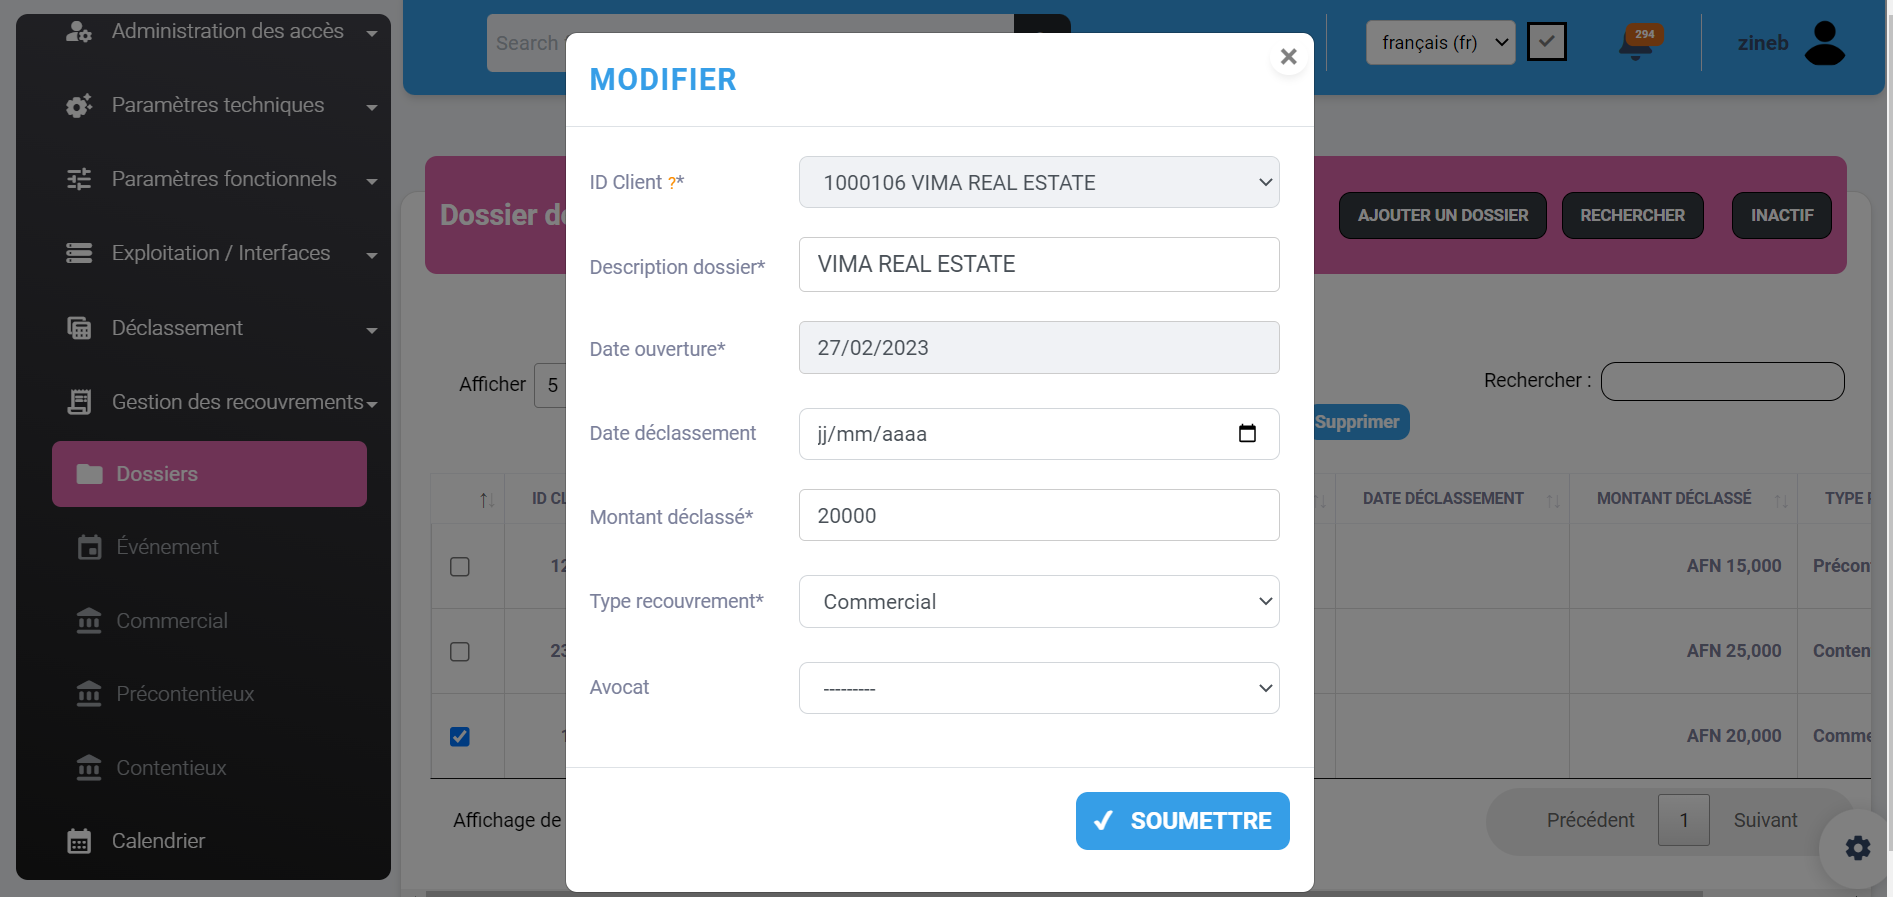Open the user profile avatar icon
This screenshot has height=897, width=1893.
[1824, 43]
